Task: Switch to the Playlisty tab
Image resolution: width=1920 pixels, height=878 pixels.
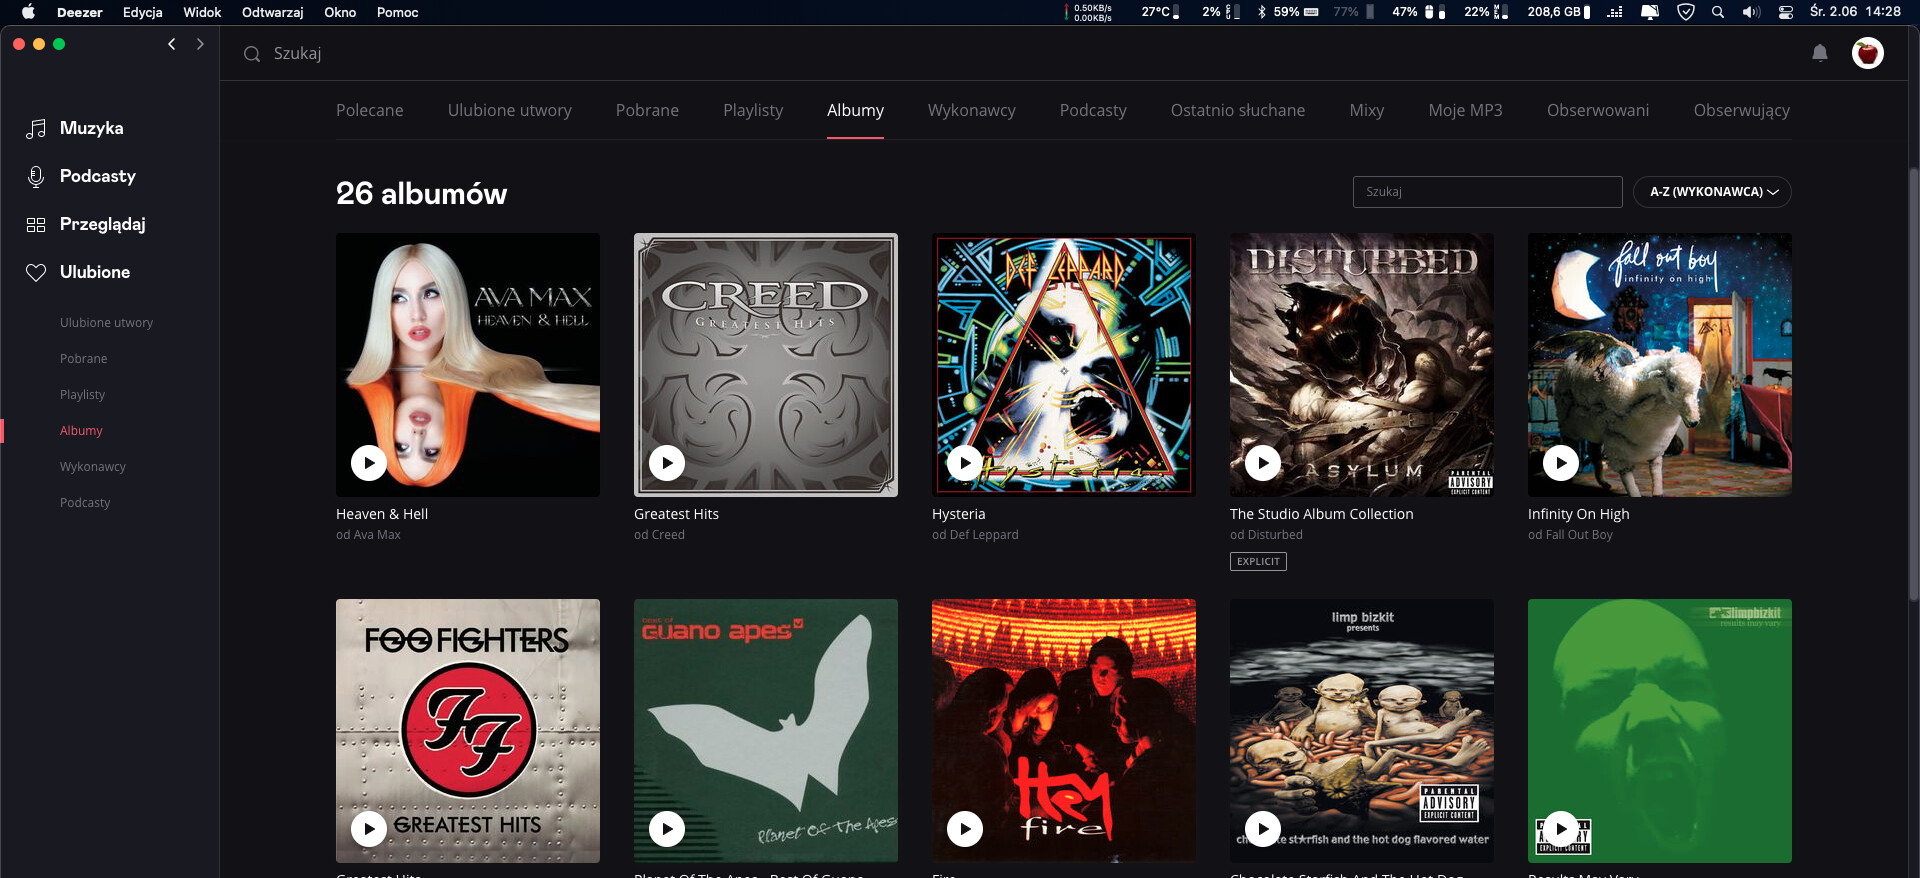Action: [753, 110]
